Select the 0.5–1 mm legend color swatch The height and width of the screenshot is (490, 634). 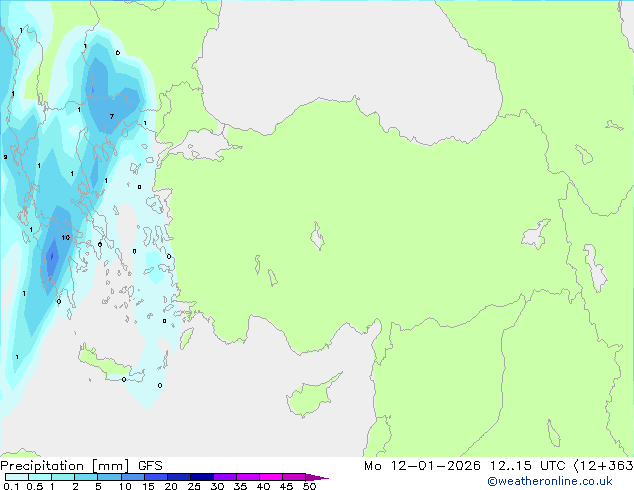point(40,477)
